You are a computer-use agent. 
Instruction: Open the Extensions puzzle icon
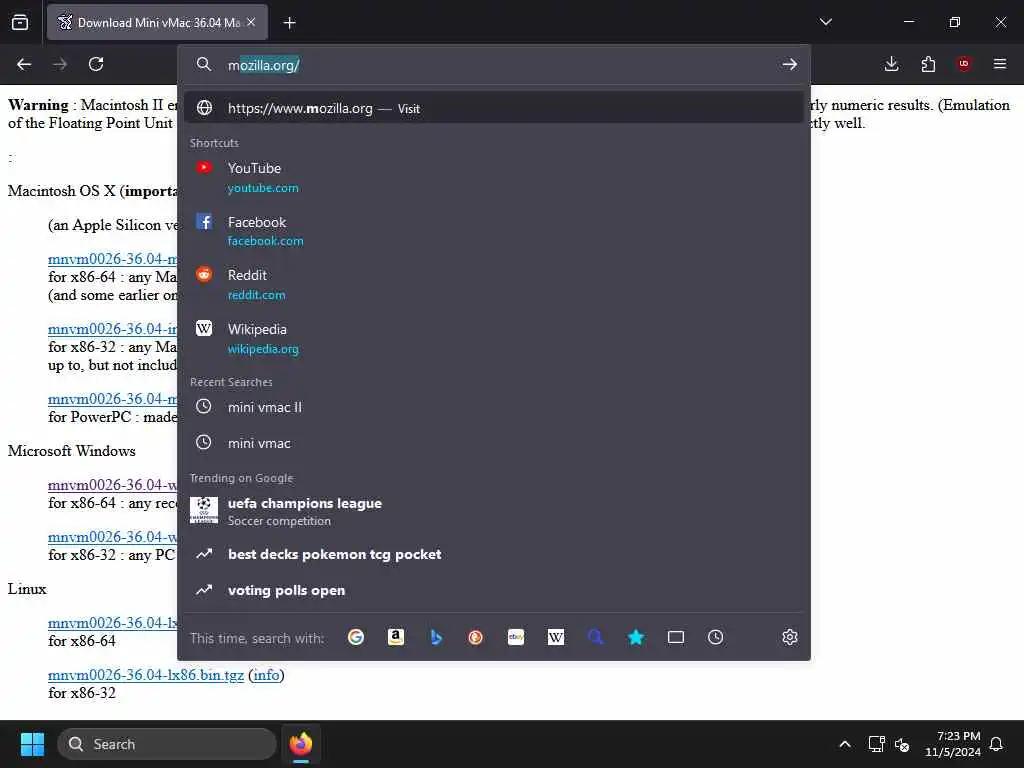click(x=928, y=64)
